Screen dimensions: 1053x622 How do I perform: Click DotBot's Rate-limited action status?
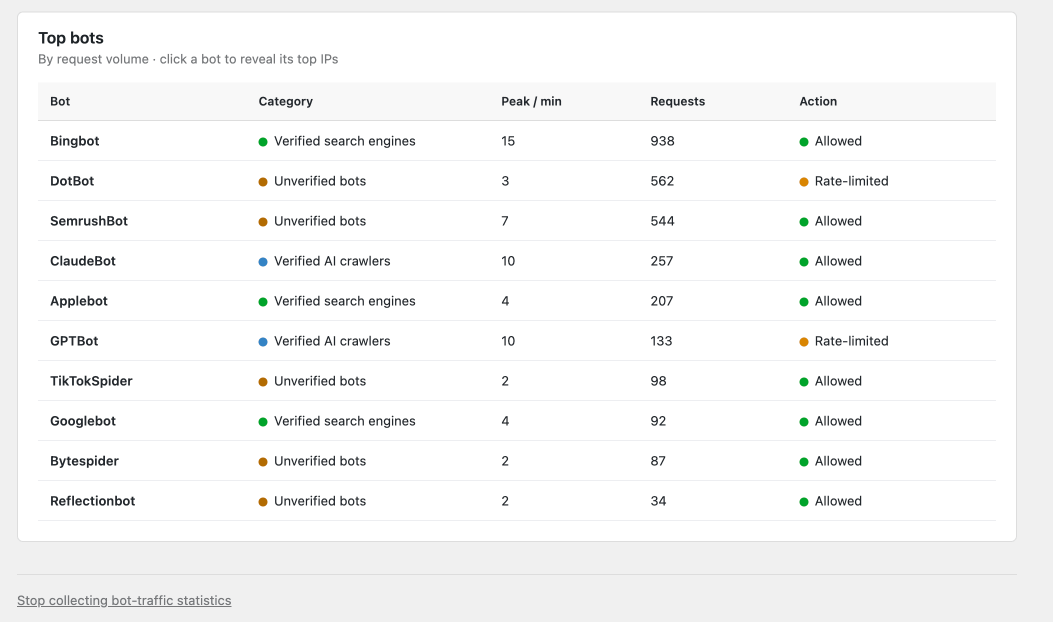pos(843,181)
